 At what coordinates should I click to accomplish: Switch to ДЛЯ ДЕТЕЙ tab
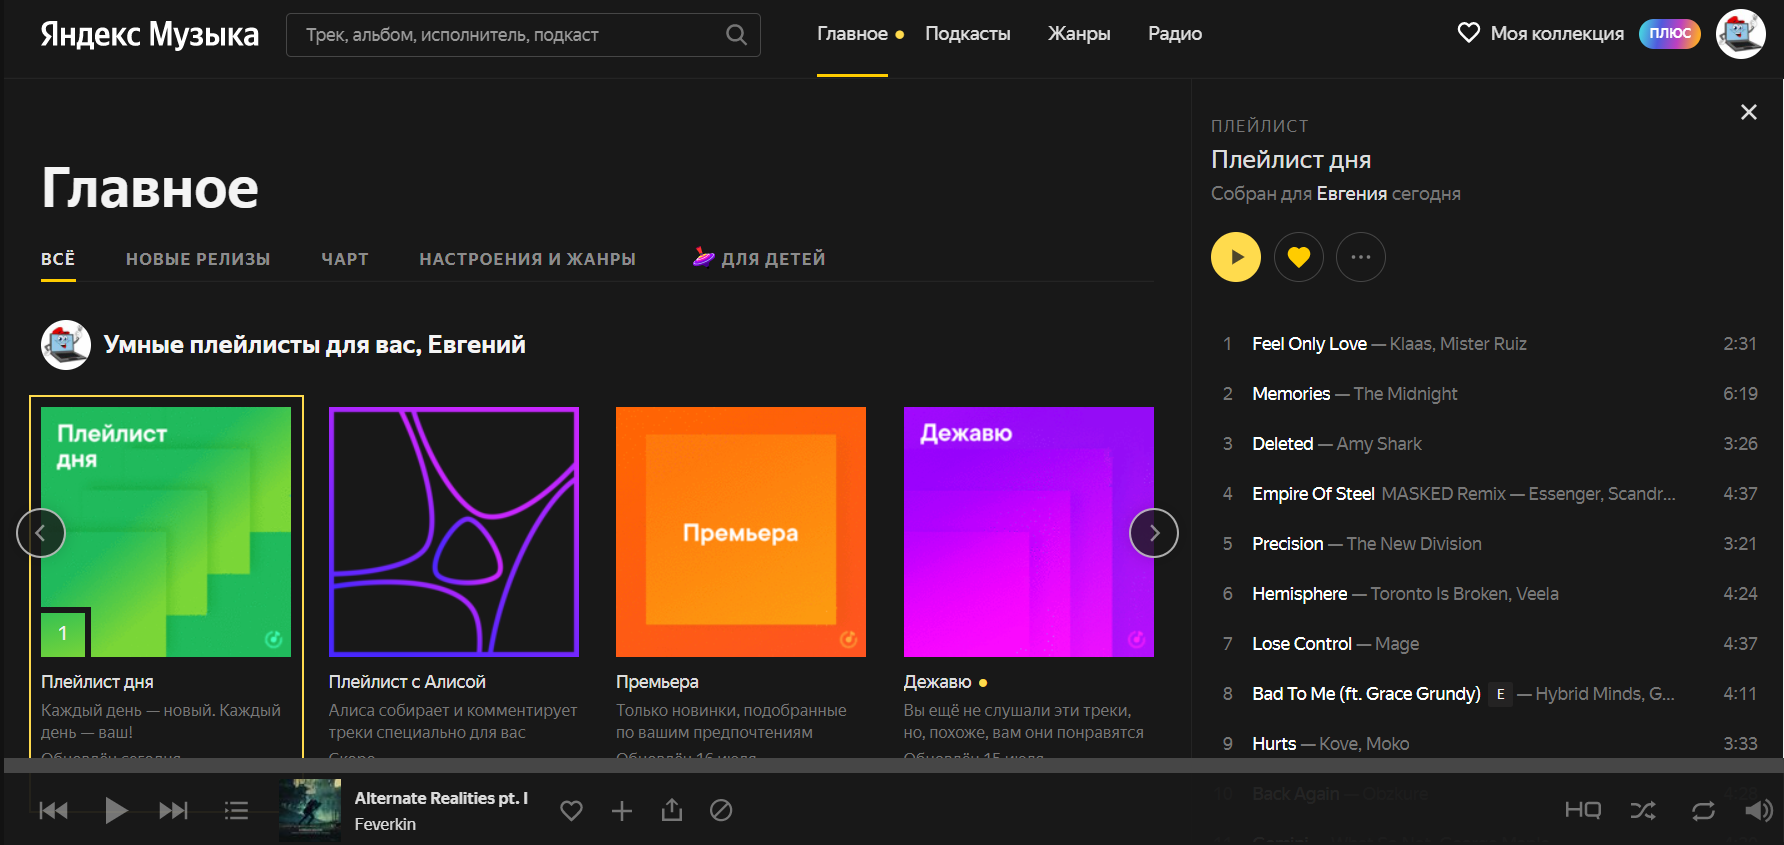point(760,259)
